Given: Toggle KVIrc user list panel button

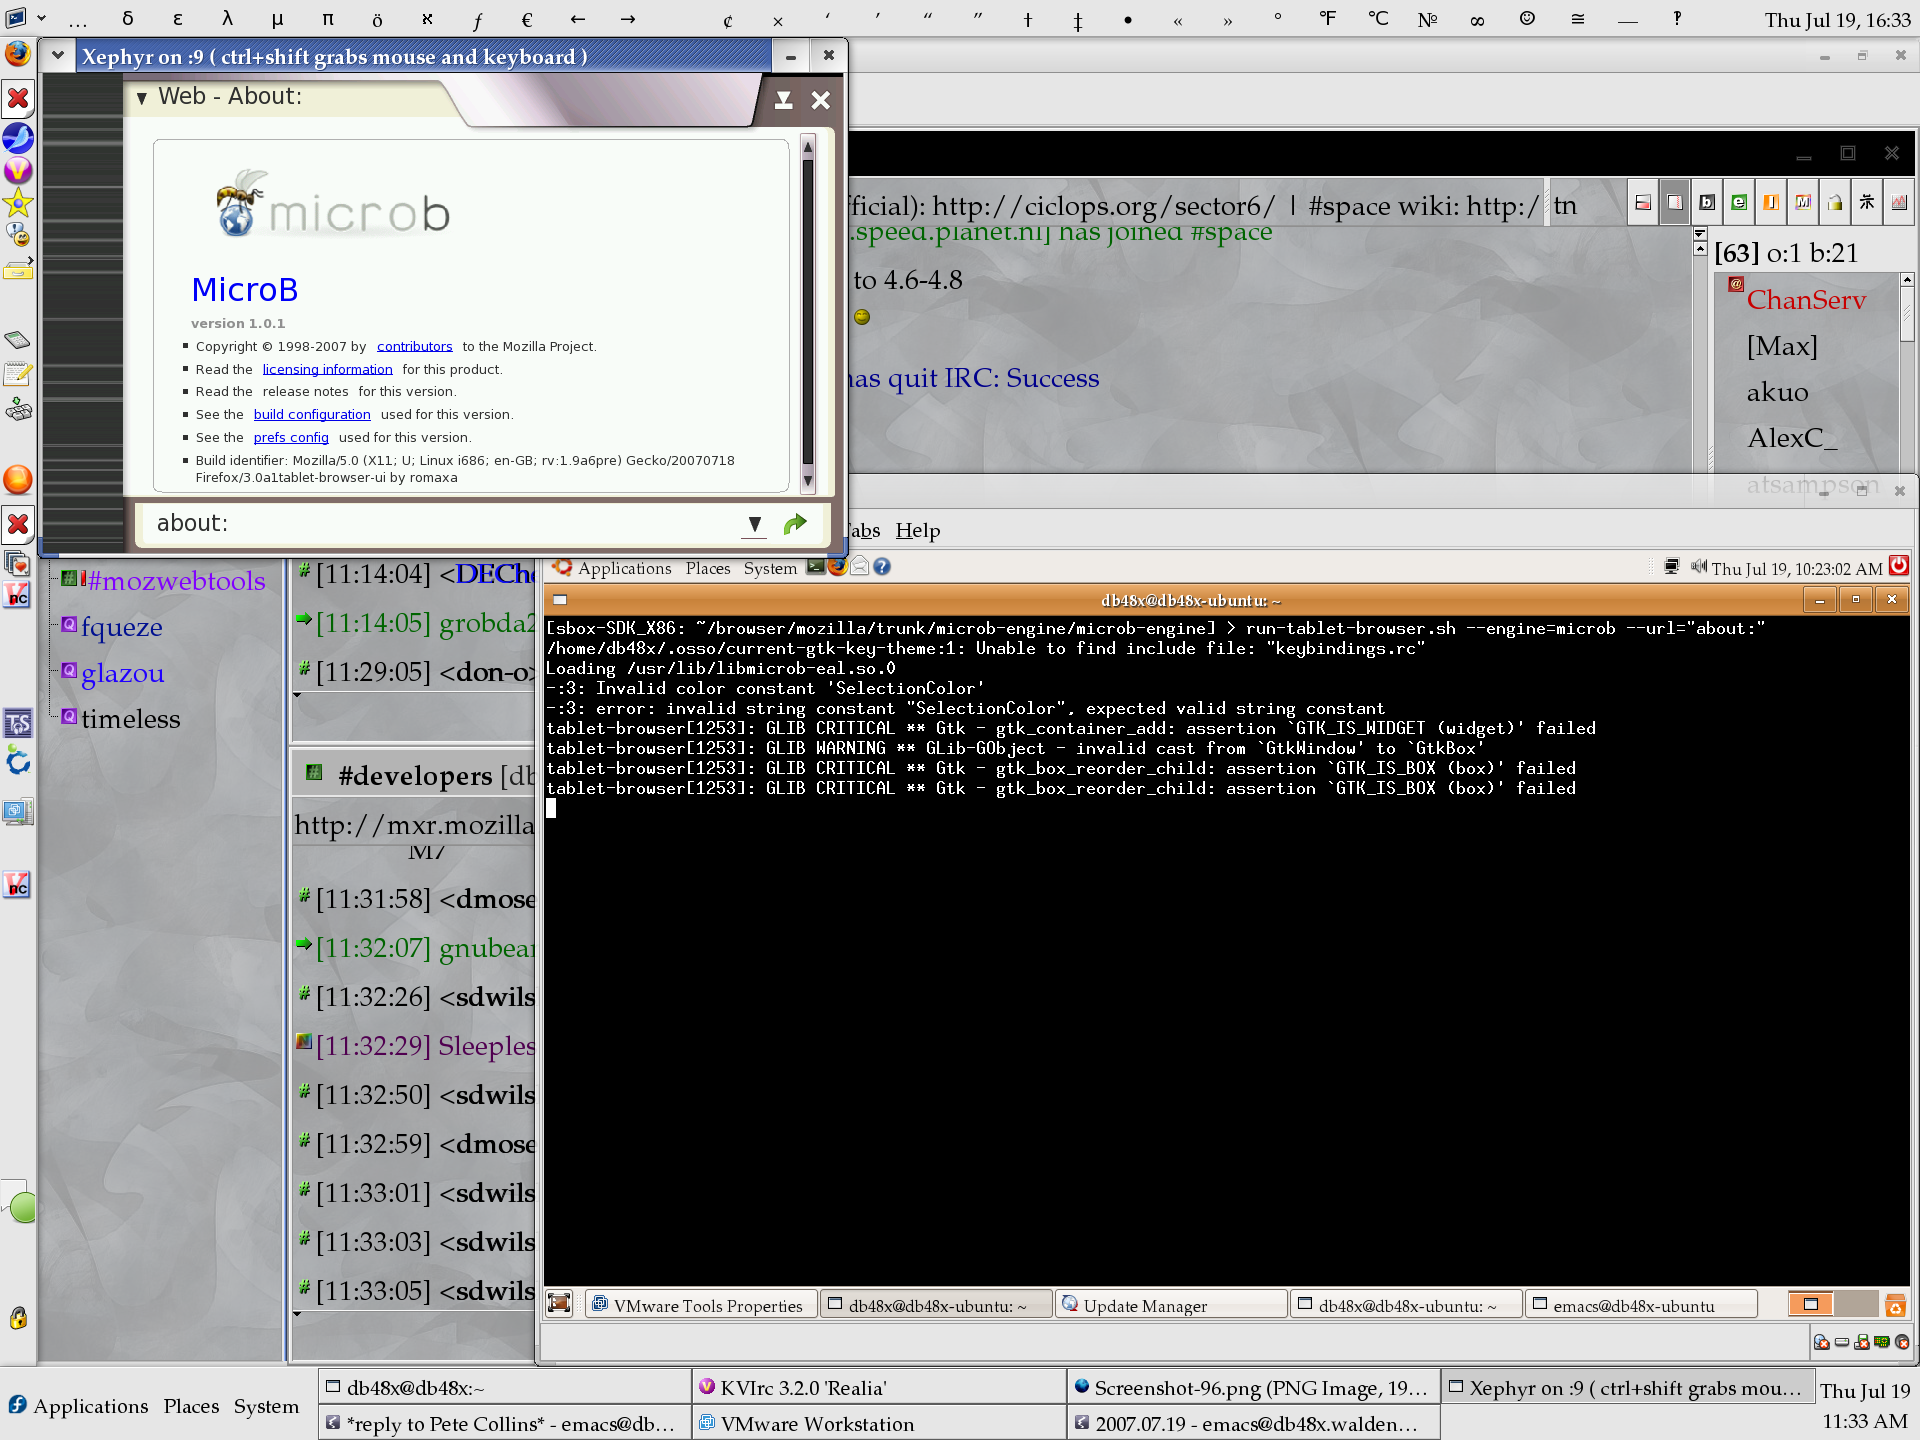Looking at the screenshot, I should [x=1675, y=202].
